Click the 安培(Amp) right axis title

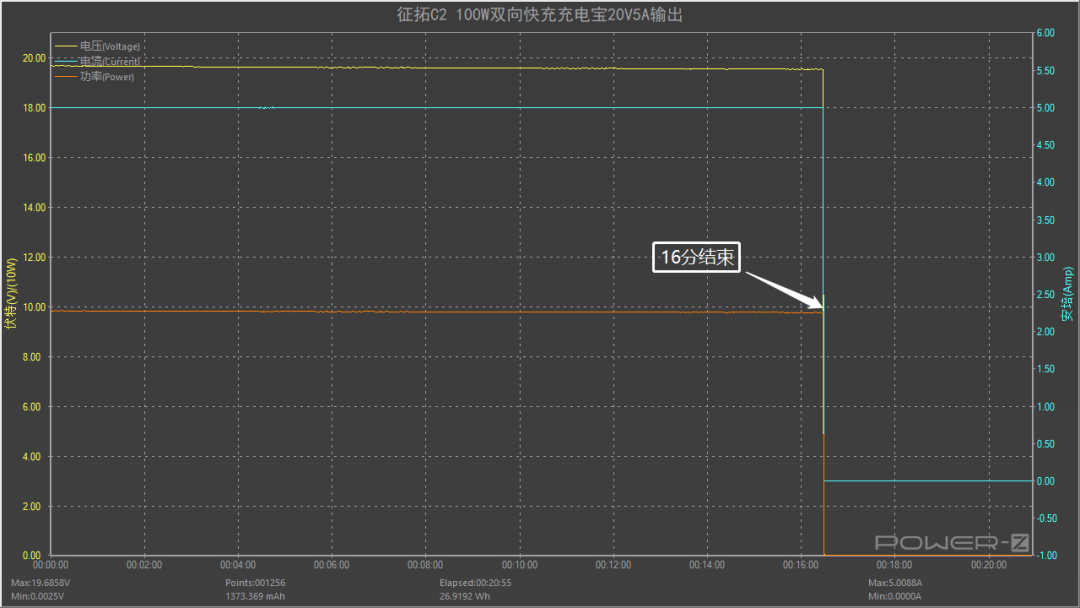coord(1067,294)
